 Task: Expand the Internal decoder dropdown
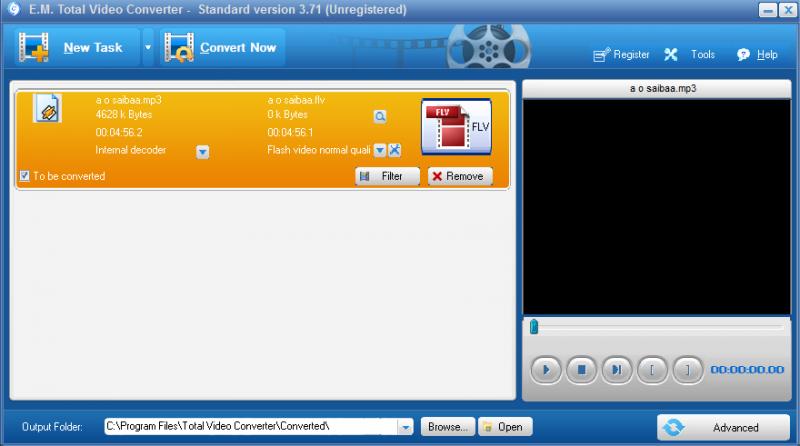pos(203,152)
